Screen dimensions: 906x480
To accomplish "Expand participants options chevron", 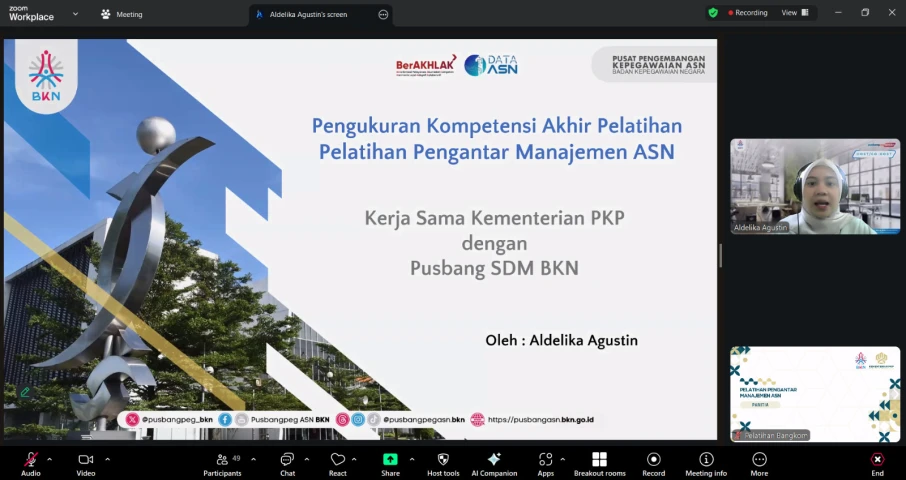I will (253, 460).
